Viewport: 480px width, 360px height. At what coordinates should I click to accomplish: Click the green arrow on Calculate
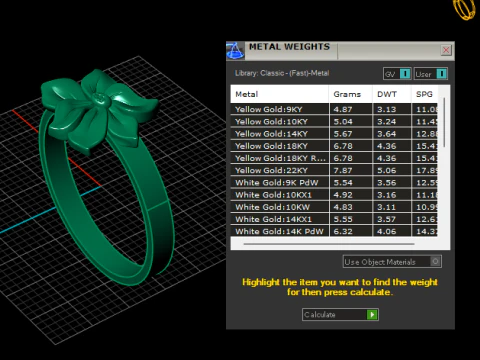372,315
